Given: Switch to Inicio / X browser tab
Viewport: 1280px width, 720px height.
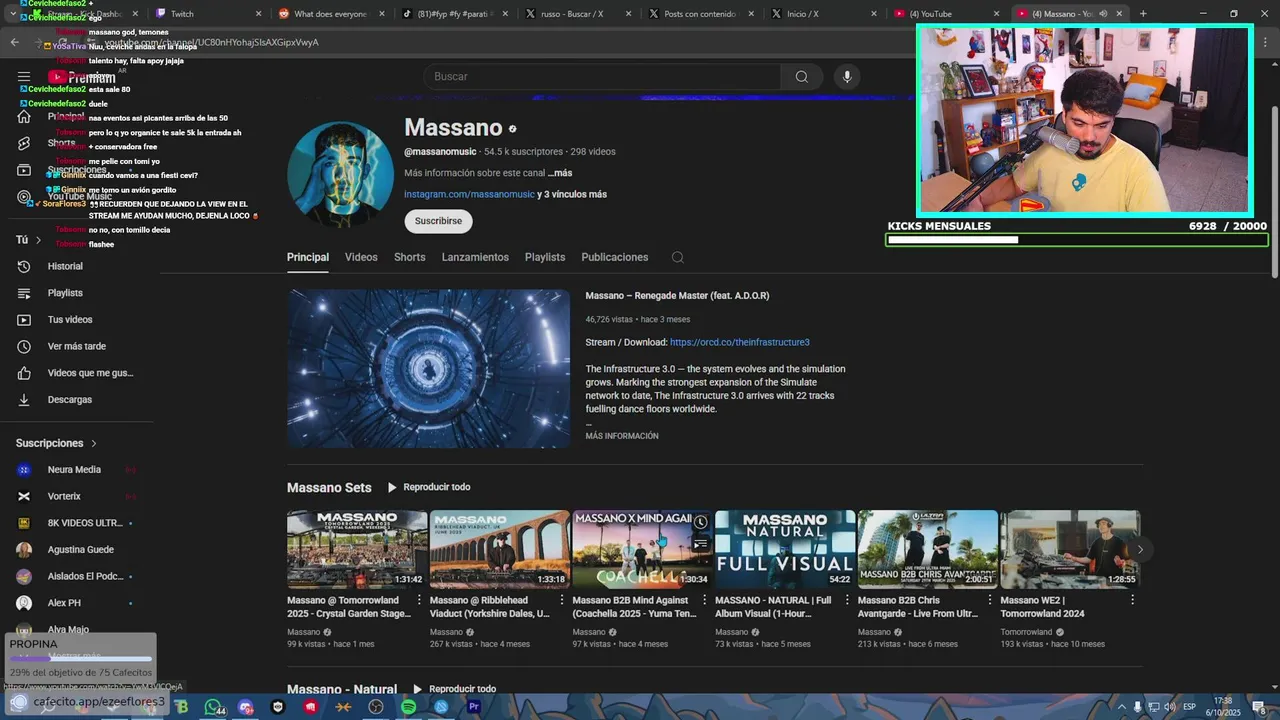Looking at the screenshot, I should 820,14.
